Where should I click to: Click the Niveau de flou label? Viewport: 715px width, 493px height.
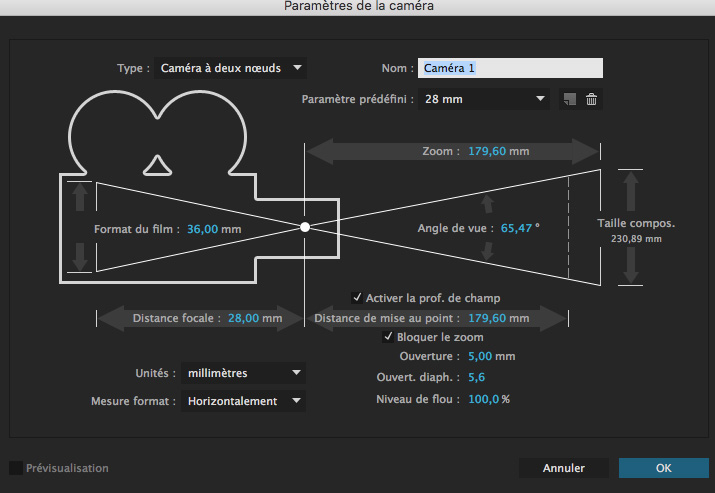pyautogui.click(x=418, y=399)
